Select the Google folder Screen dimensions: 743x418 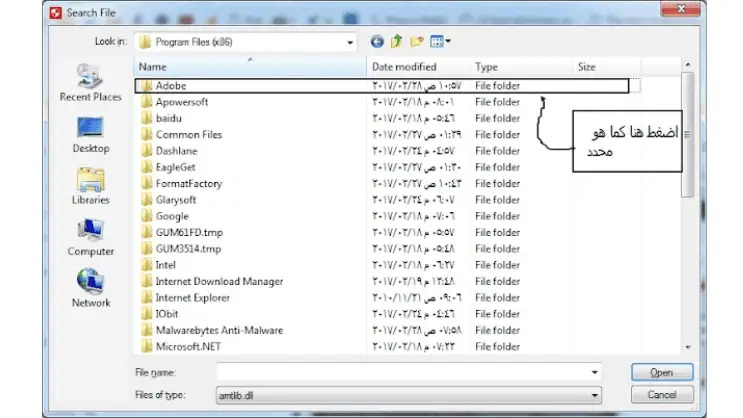pos(172,216)
